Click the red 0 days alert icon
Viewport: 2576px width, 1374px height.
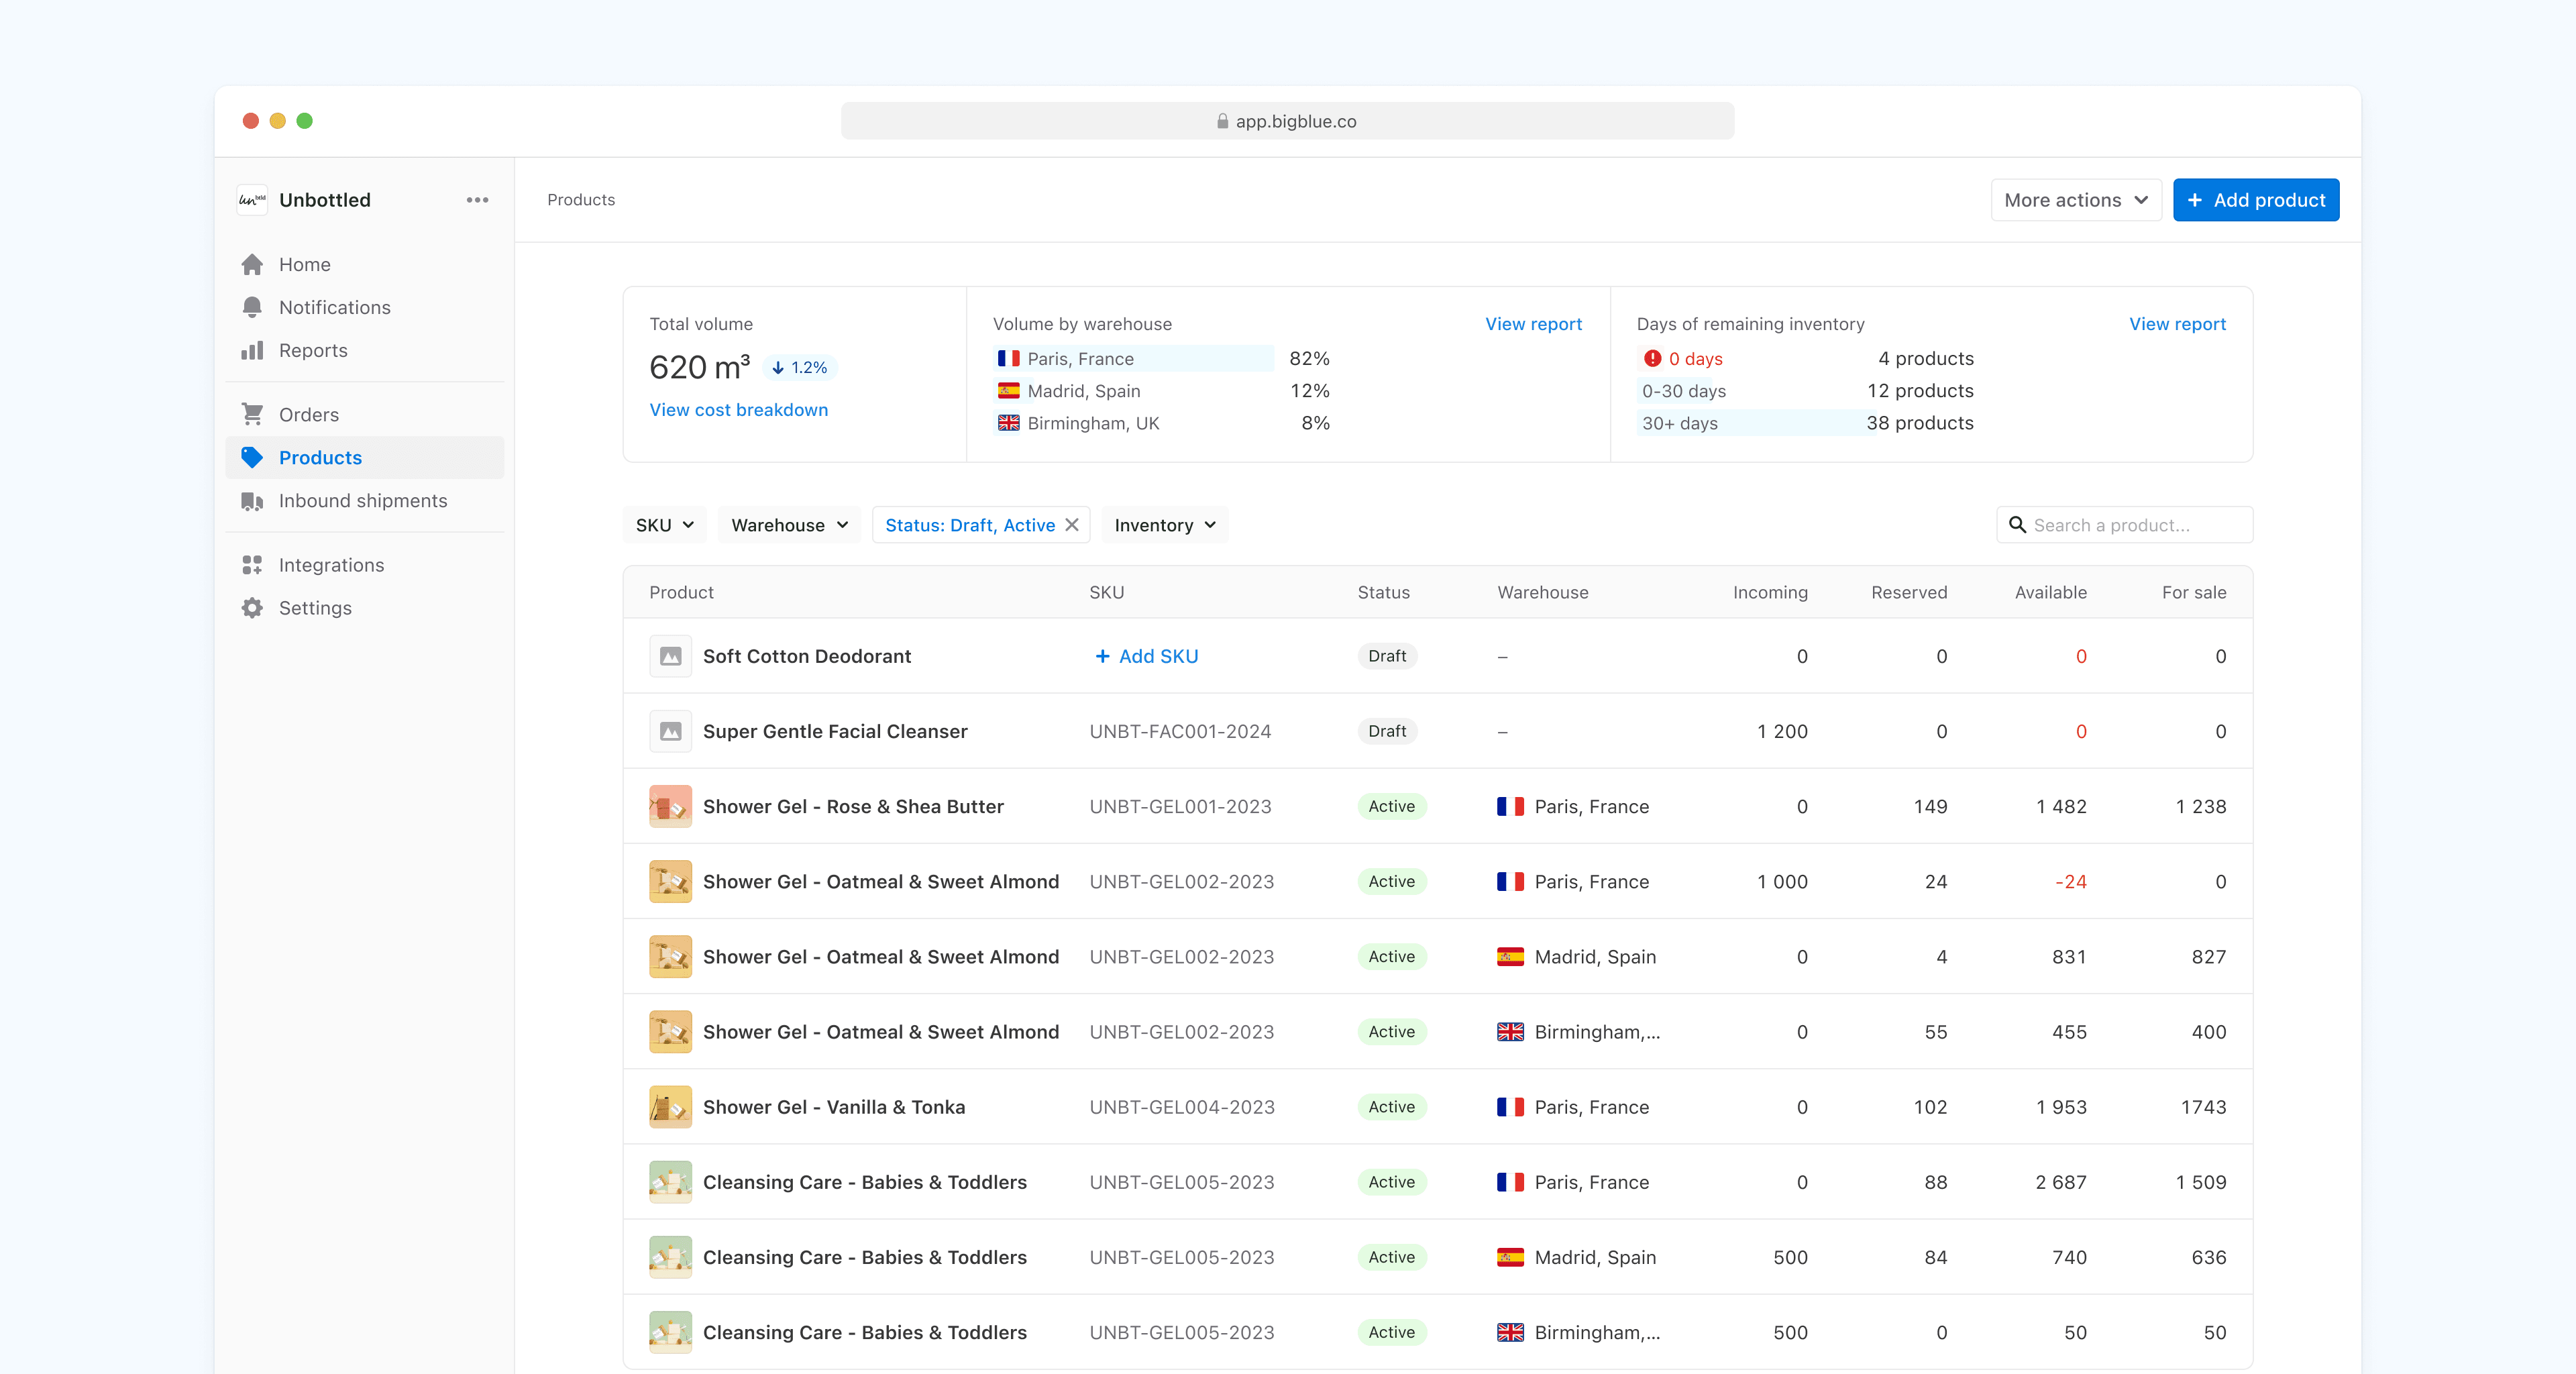pyautogui.click(x=1652, y=358)
